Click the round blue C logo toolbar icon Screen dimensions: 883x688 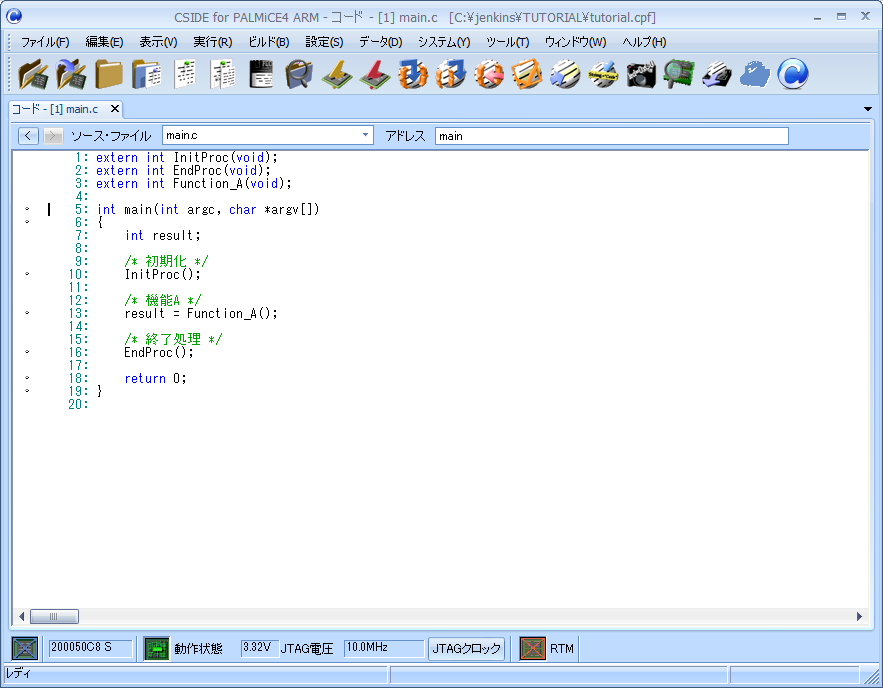click(793, 74)
